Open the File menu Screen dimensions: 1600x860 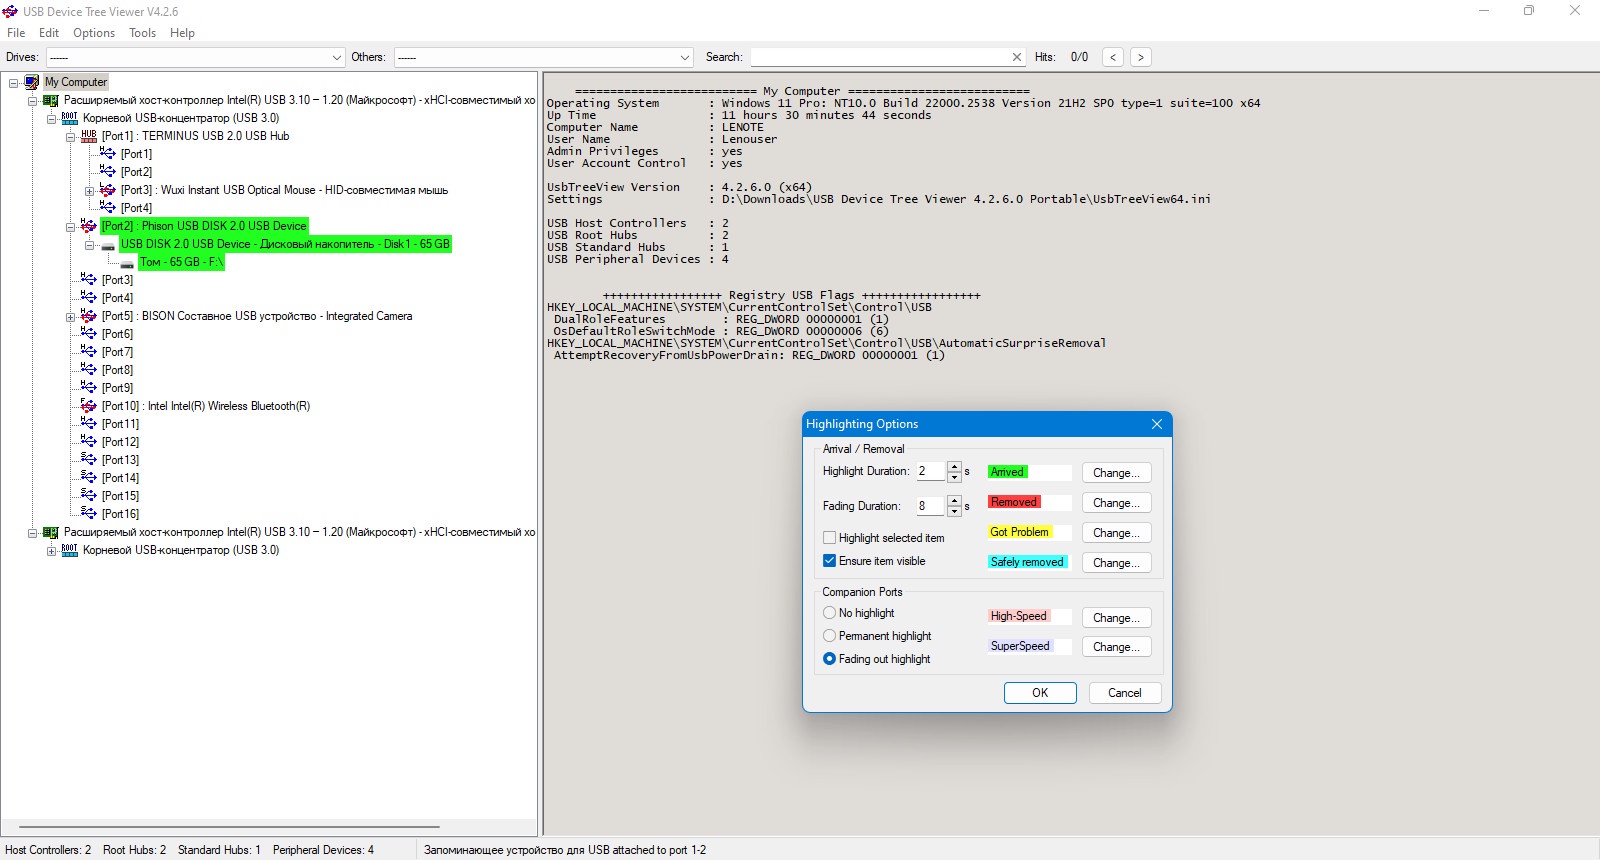point(16,33)
